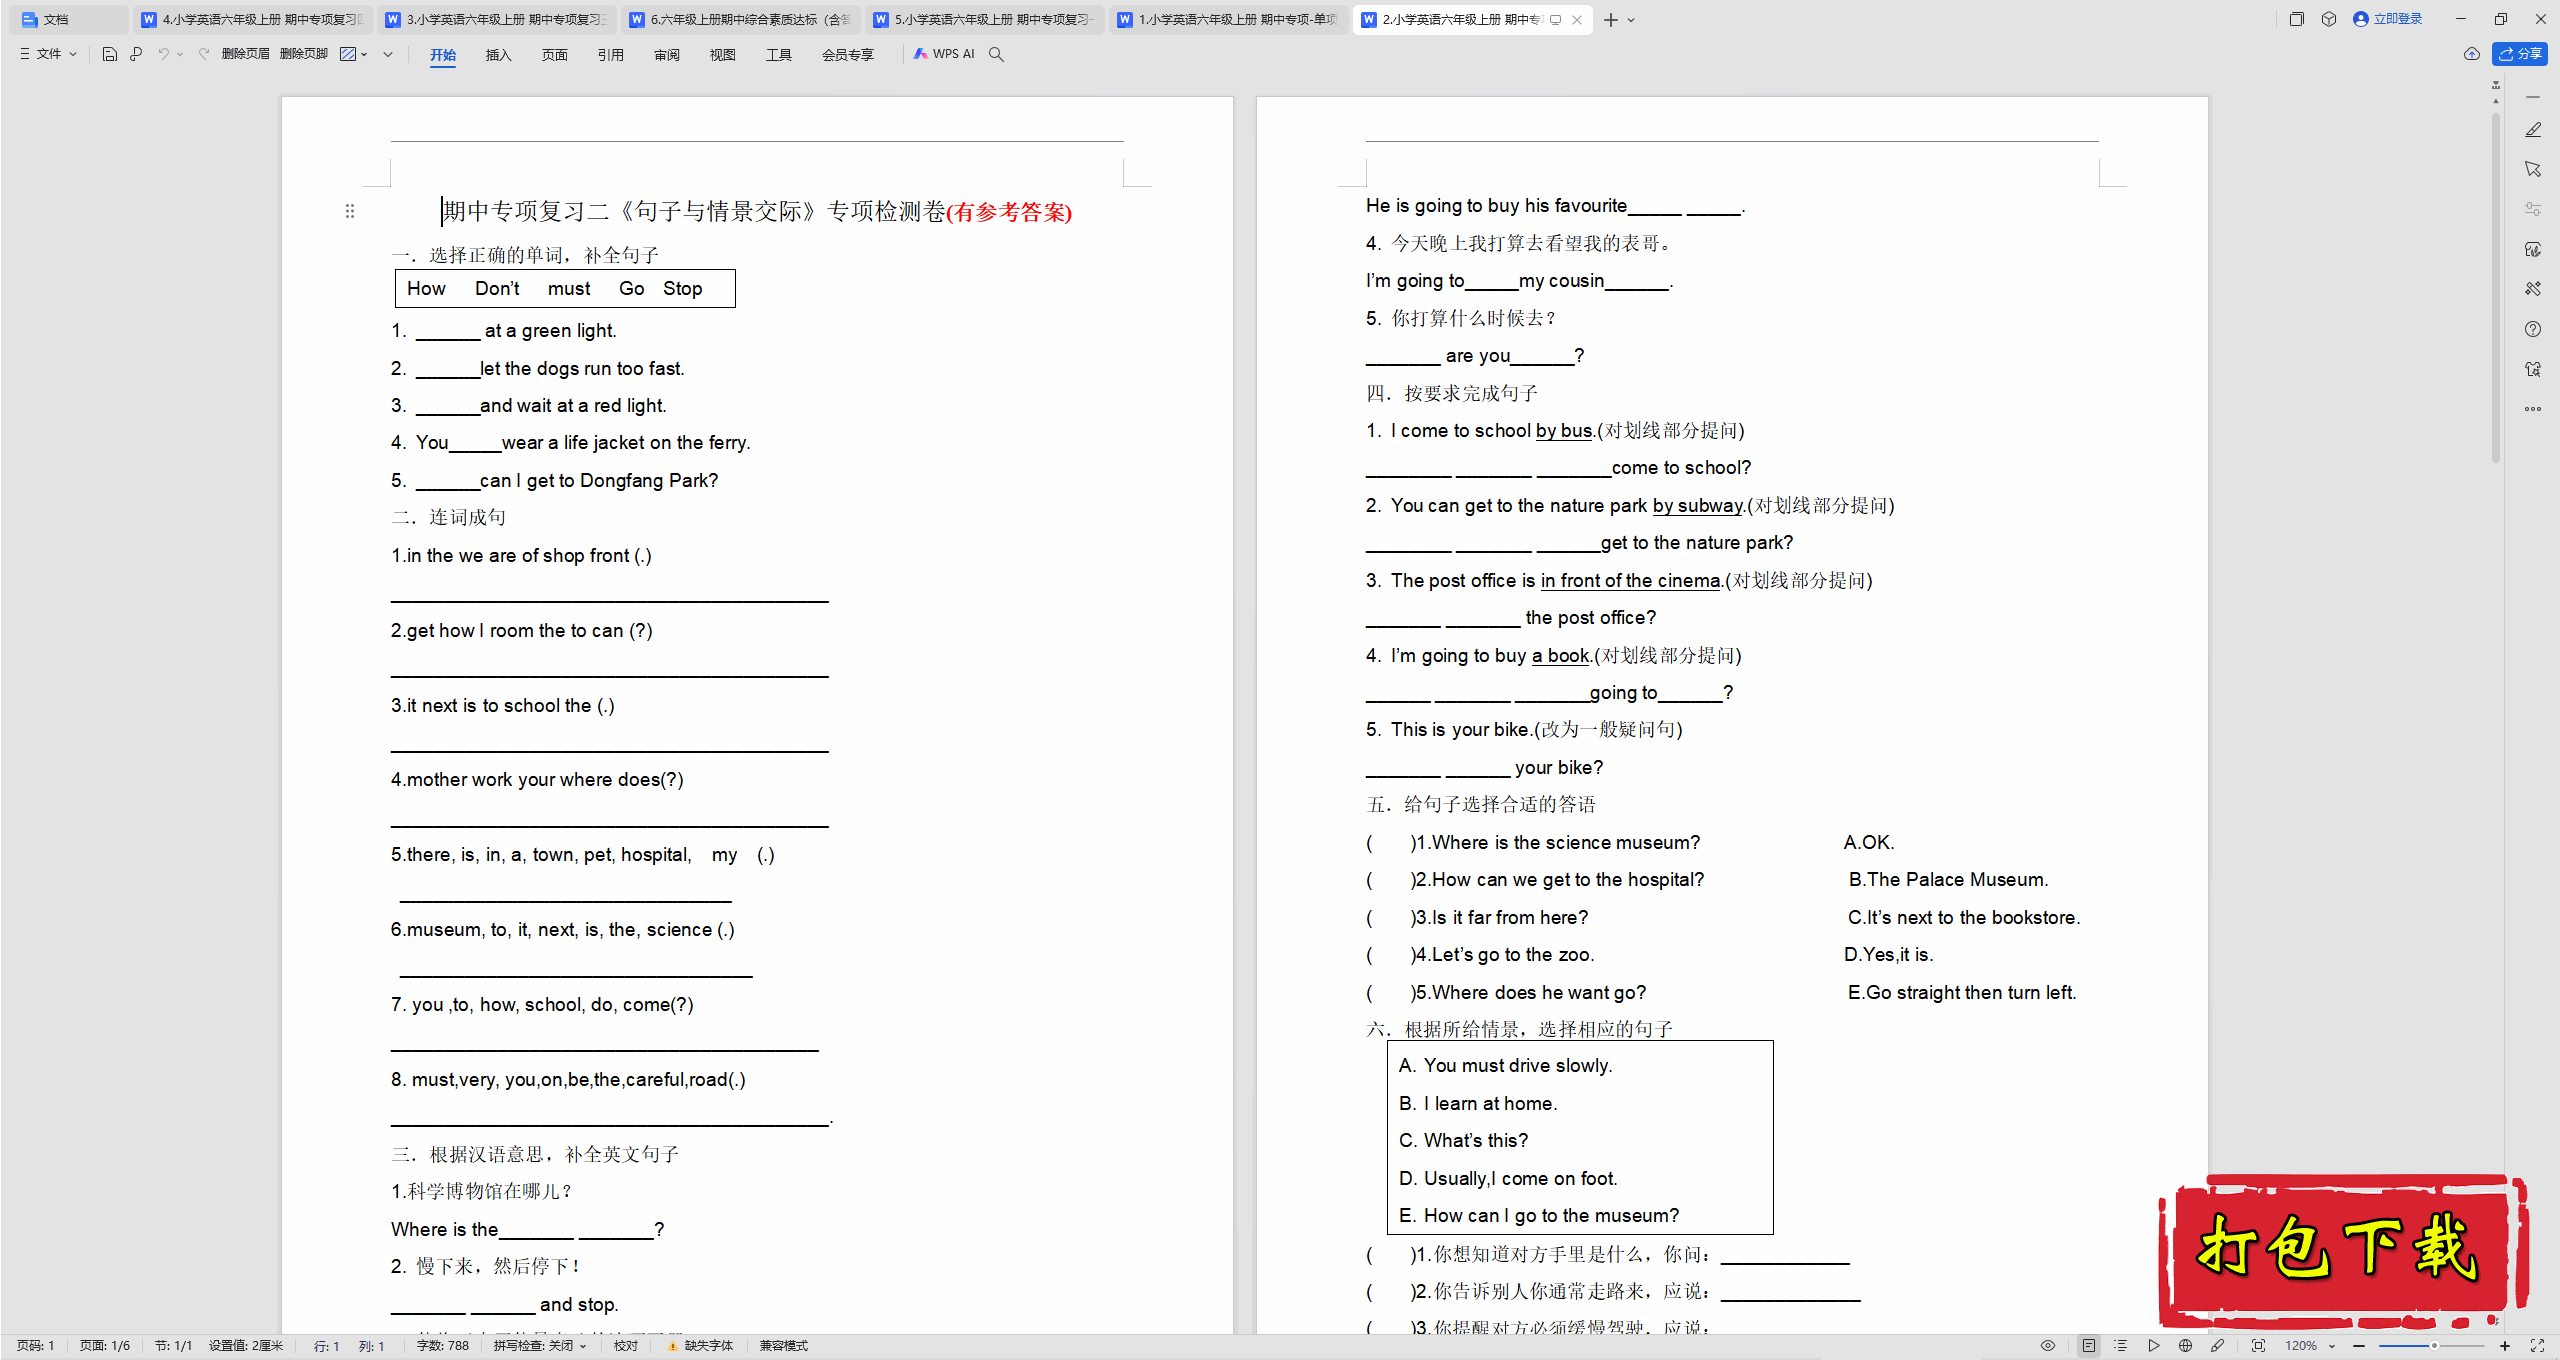2560x1360 pixels.
Task: Click the 打包下载 download banner
Action: click(2342, 1249)
